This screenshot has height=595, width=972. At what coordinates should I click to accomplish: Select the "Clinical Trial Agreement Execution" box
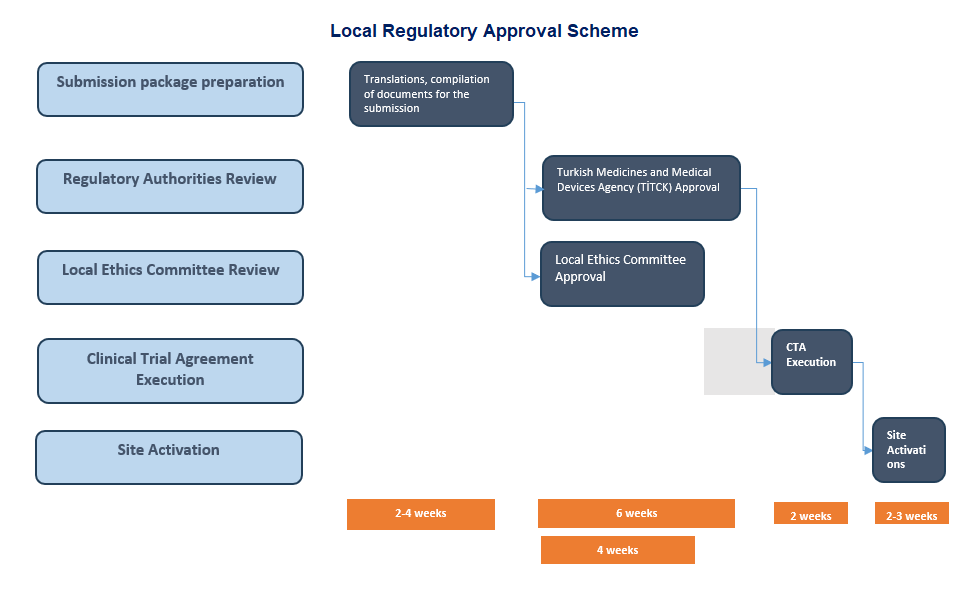coord(170,370)
